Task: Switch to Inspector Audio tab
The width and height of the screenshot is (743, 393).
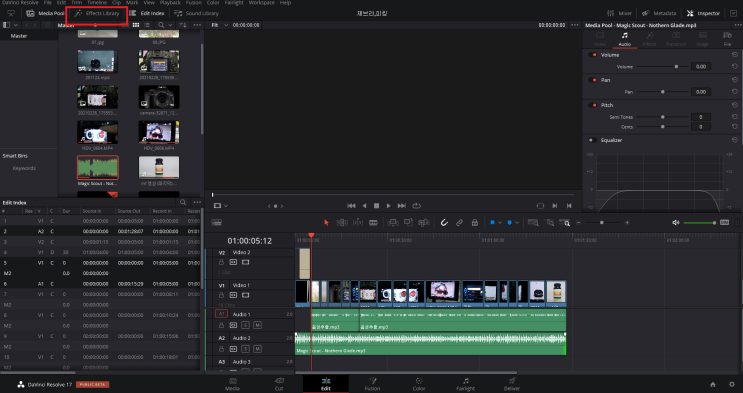Action: click(x=625, y=39)
